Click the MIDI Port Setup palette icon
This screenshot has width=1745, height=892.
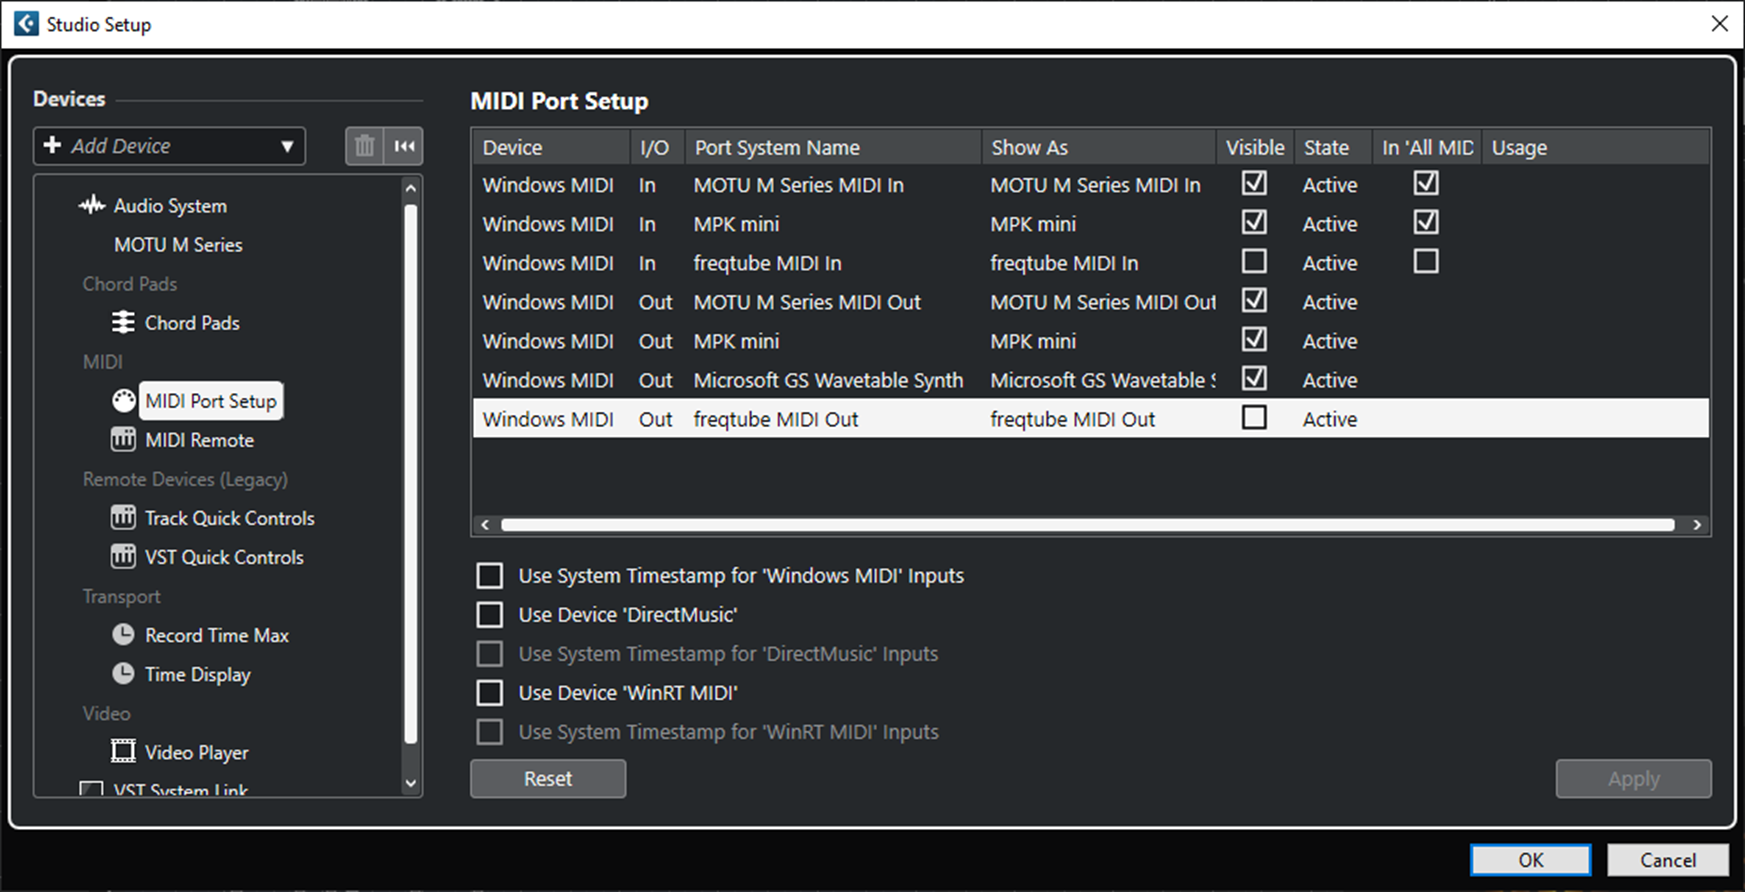(123, 400)
